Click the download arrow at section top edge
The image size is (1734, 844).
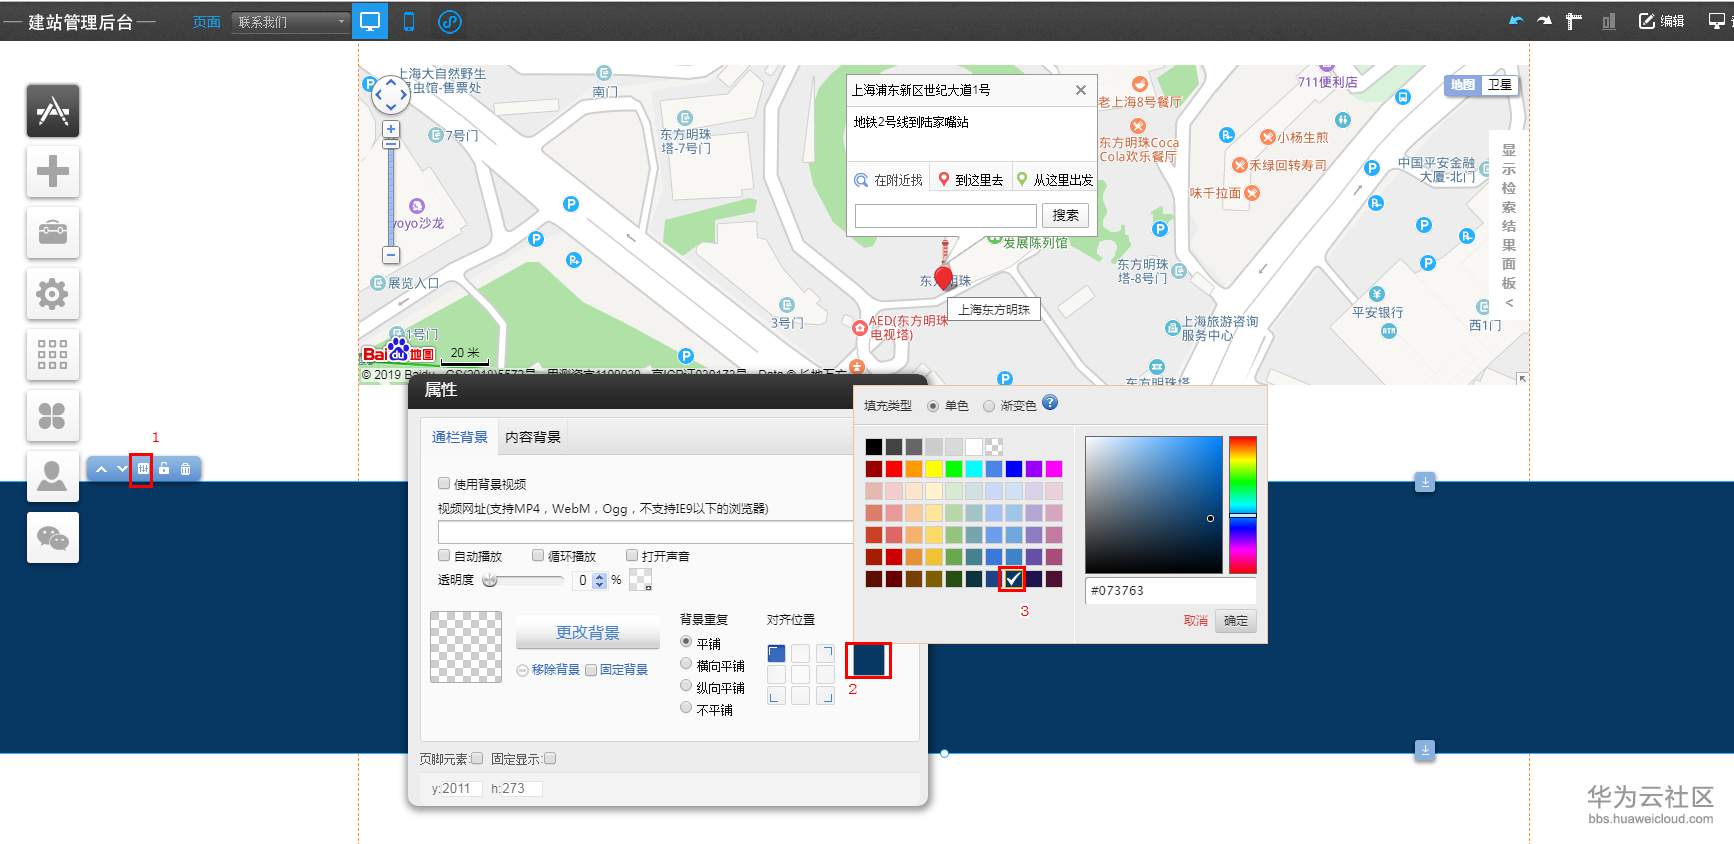click(x=1425, y=482)
